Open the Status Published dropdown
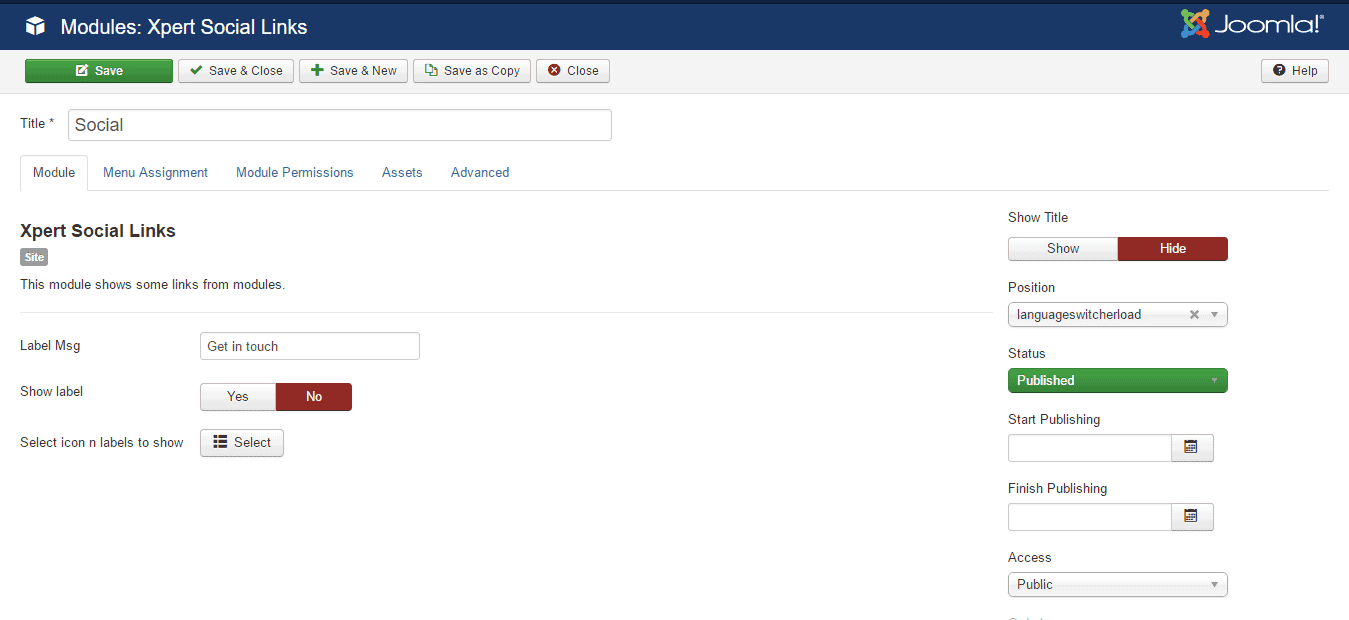The height and width of the screenshot is (620, 1349). [x=1117, y=381]
